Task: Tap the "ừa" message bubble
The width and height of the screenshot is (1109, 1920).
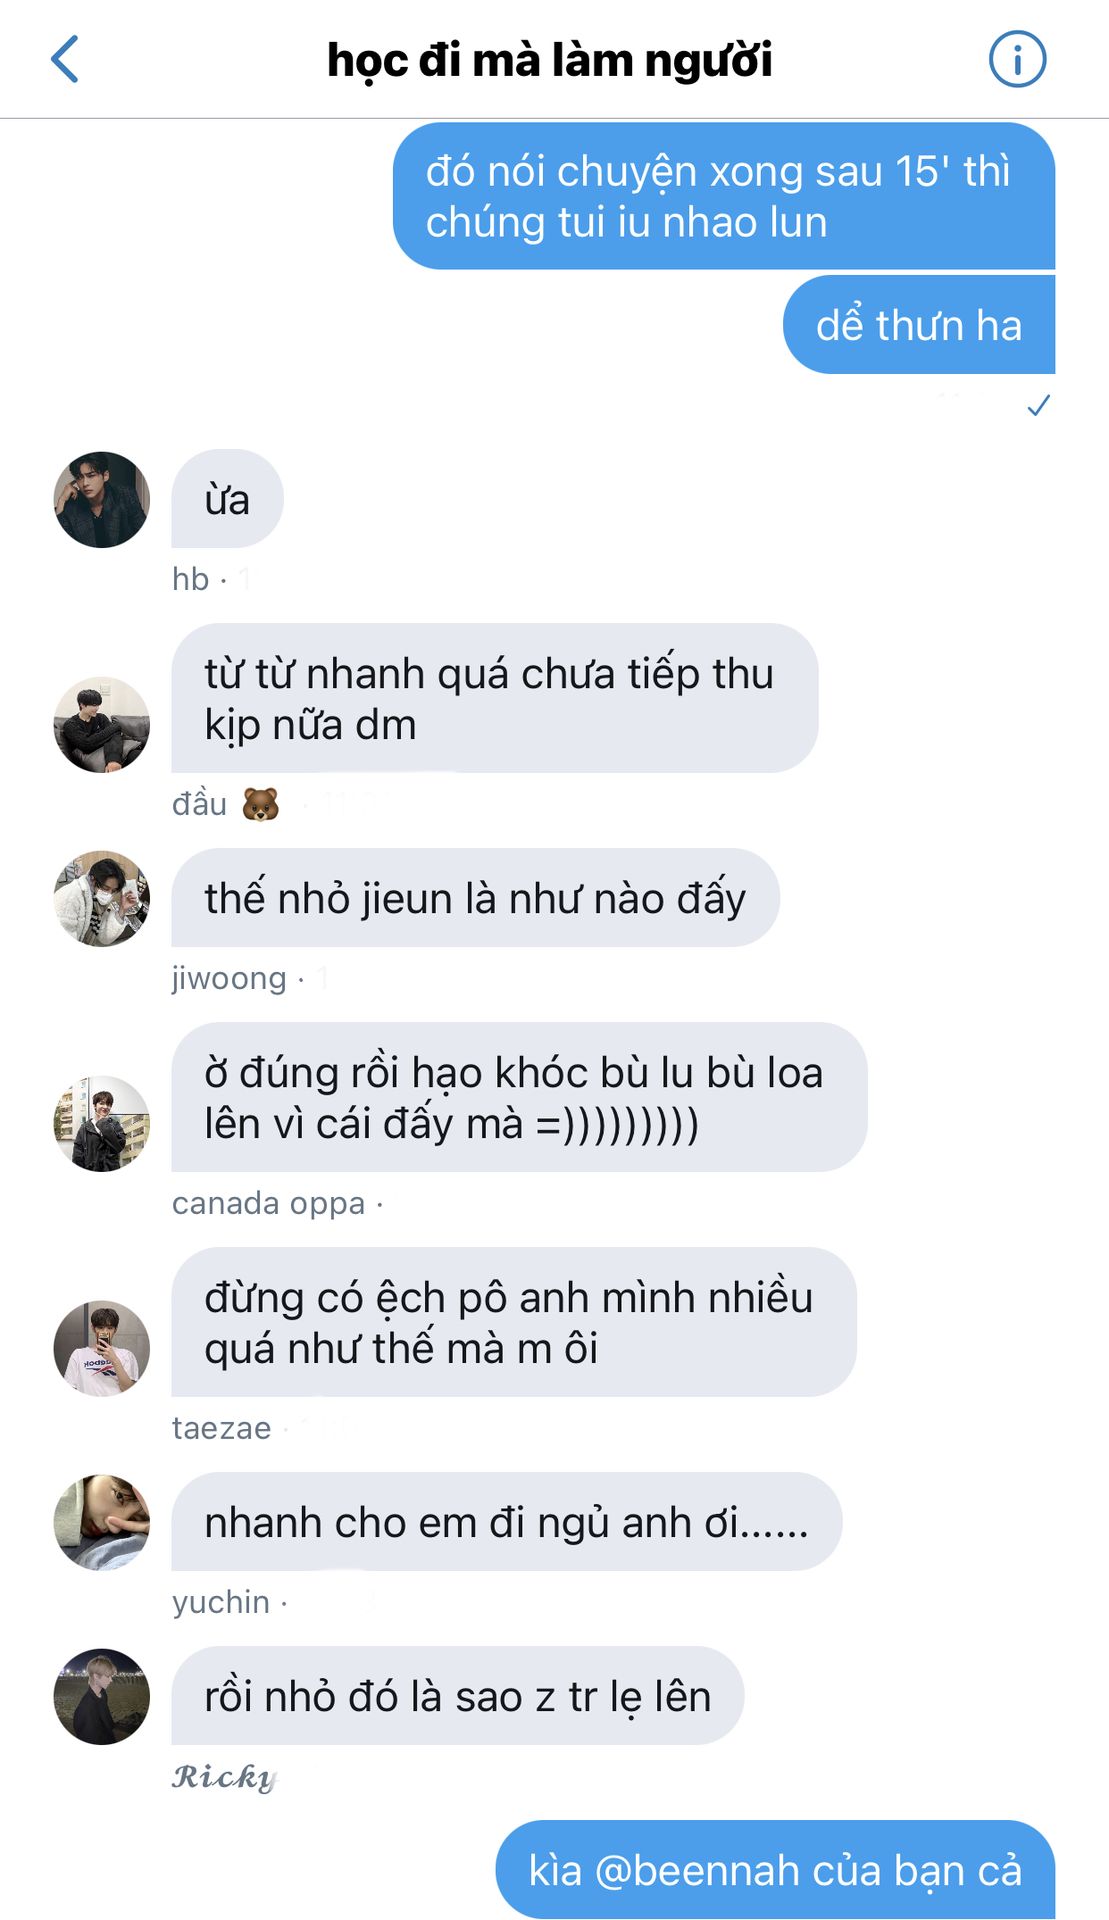Action: click(x=227, y=499)
